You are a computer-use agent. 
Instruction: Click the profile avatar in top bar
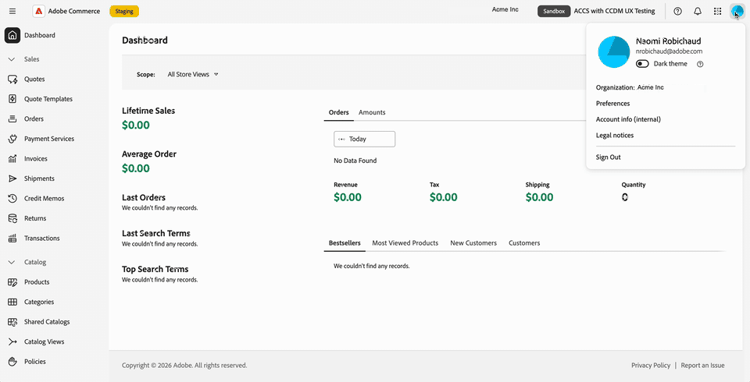(737, 11)
